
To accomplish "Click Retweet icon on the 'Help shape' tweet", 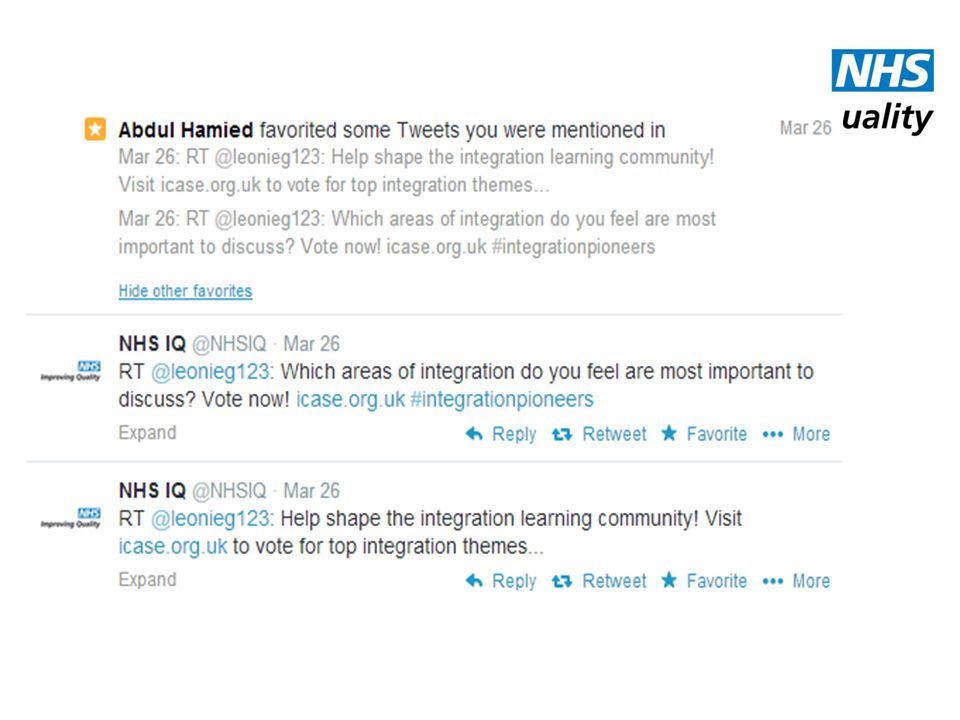I will (562, 581).
